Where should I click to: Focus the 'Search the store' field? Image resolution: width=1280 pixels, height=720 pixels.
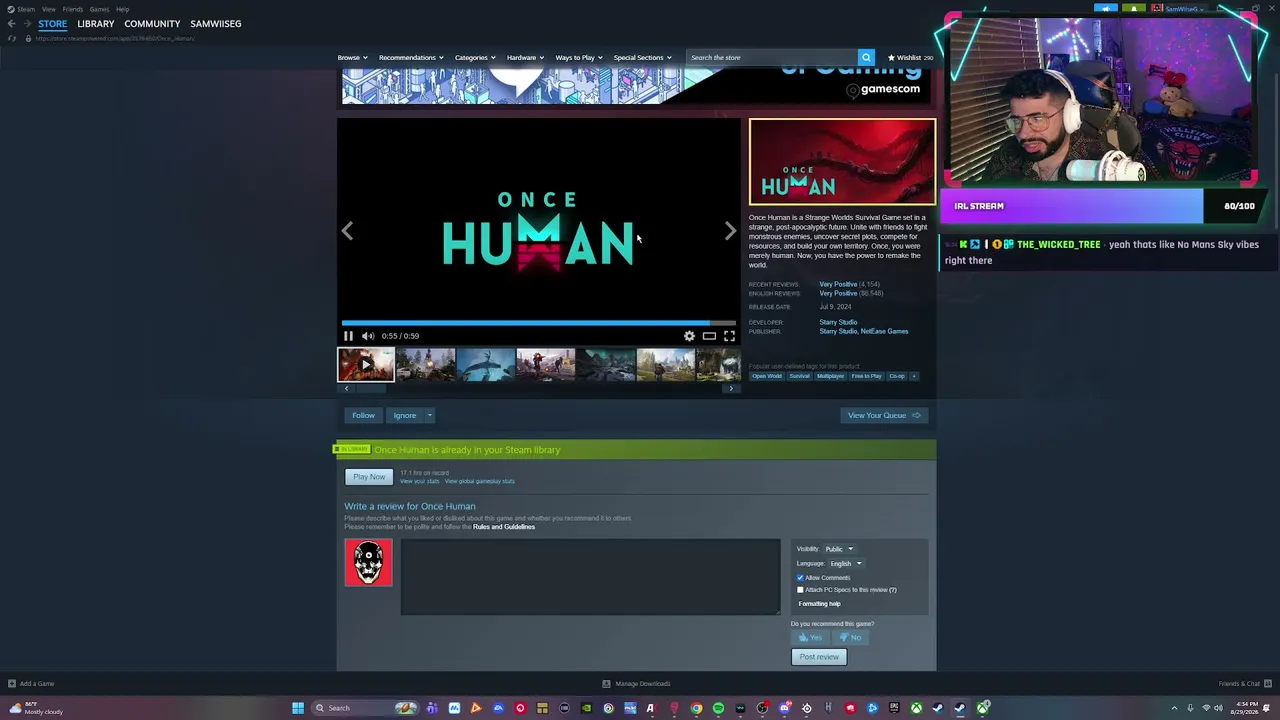coord(772,57)
